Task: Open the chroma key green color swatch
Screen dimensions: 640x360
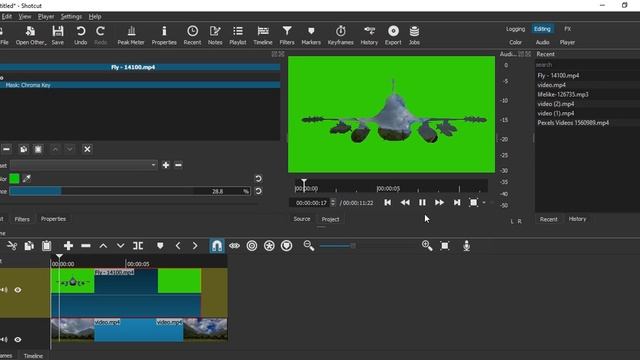Action: click(x=14, y=178)
